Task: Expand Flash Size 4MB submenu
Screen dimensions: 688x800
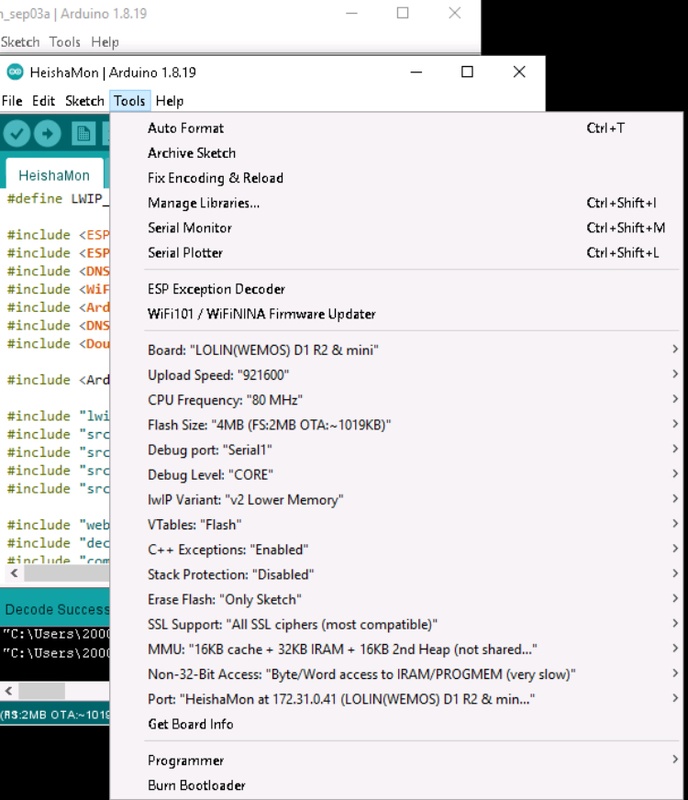Action: 397,426
